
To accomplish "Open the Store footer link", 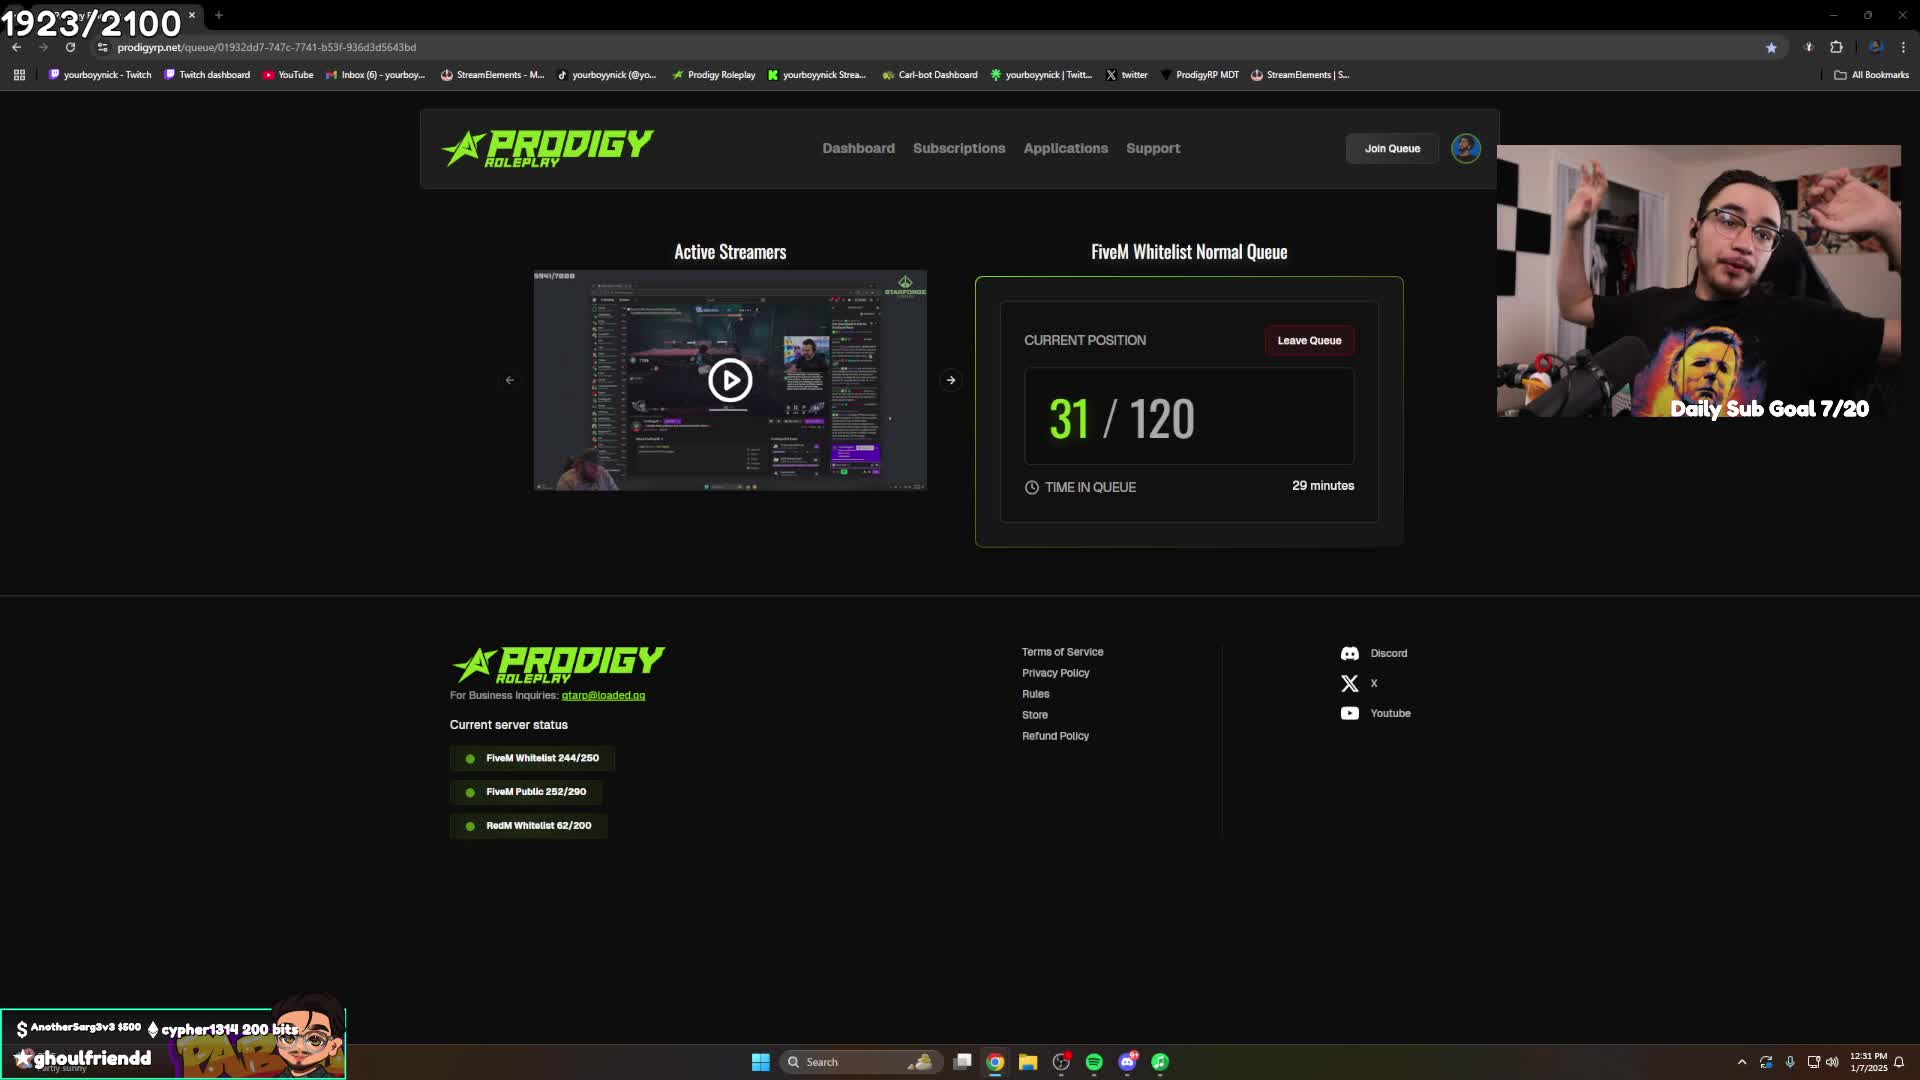I will (1034, 715).
